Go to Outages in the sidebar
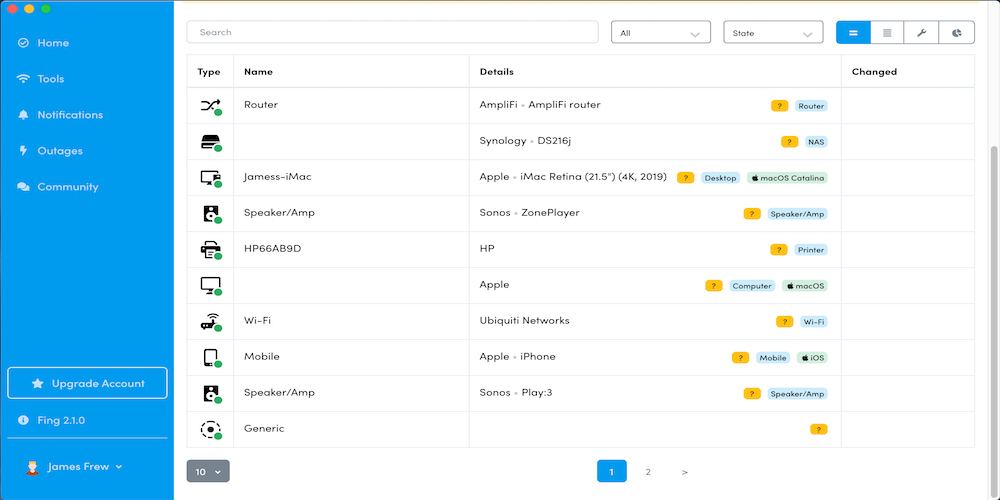This screenshot has height=500, width=1000. (59, 151)
